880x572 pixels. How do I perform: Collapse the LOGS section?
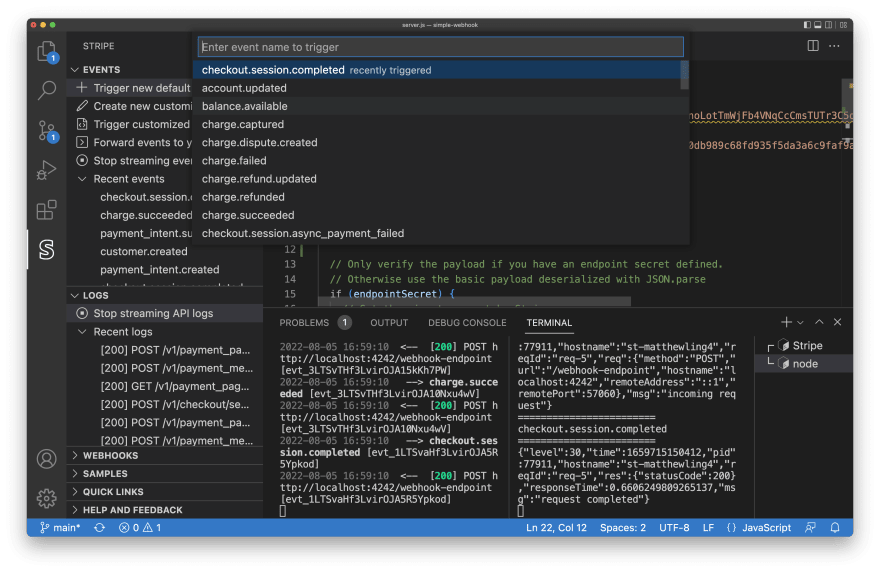(75, 295)
